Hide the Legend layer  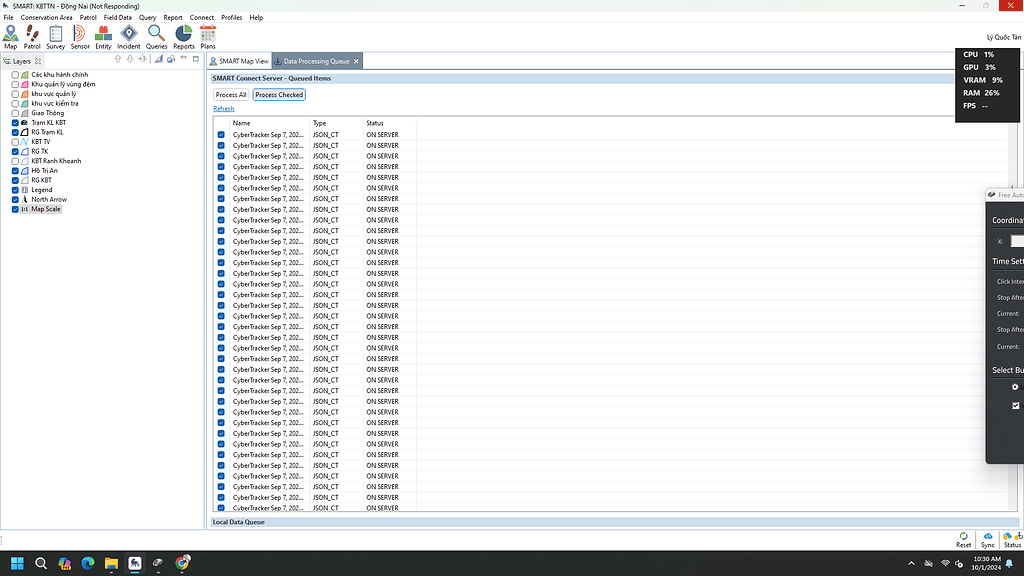coord(13,189)
